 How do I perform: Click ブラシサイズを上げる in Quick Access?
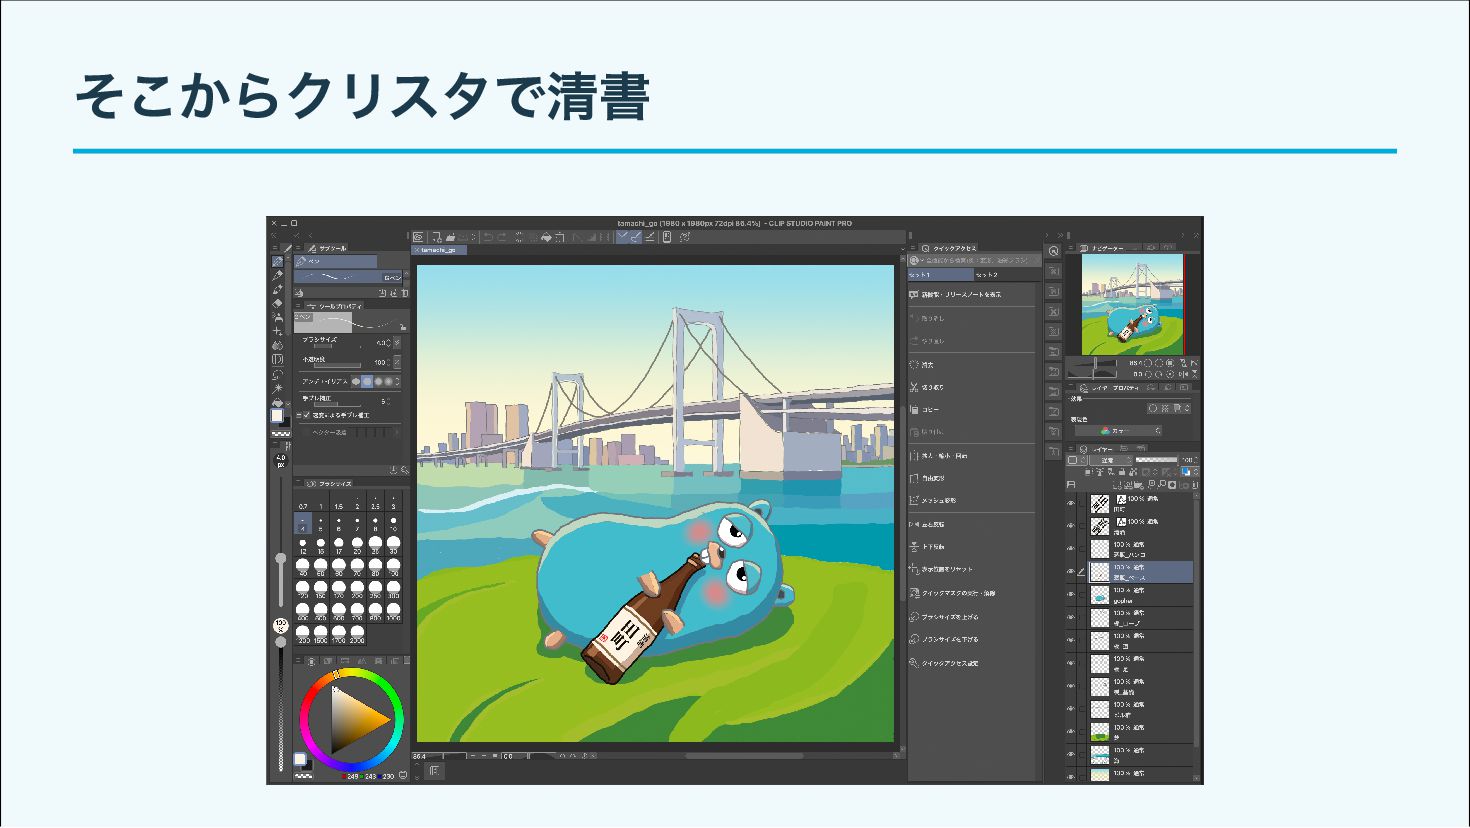point(948,617)
